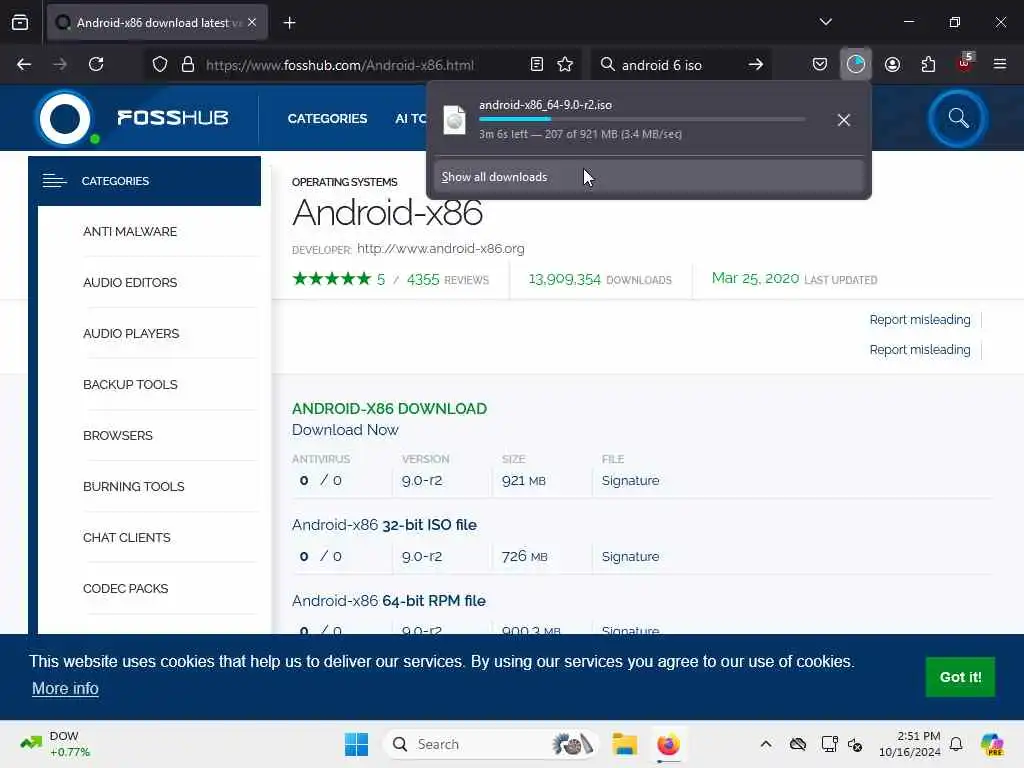Download Android-x86 64-bit RPM file
1024x768 pixels.
[x=389, y=601]
